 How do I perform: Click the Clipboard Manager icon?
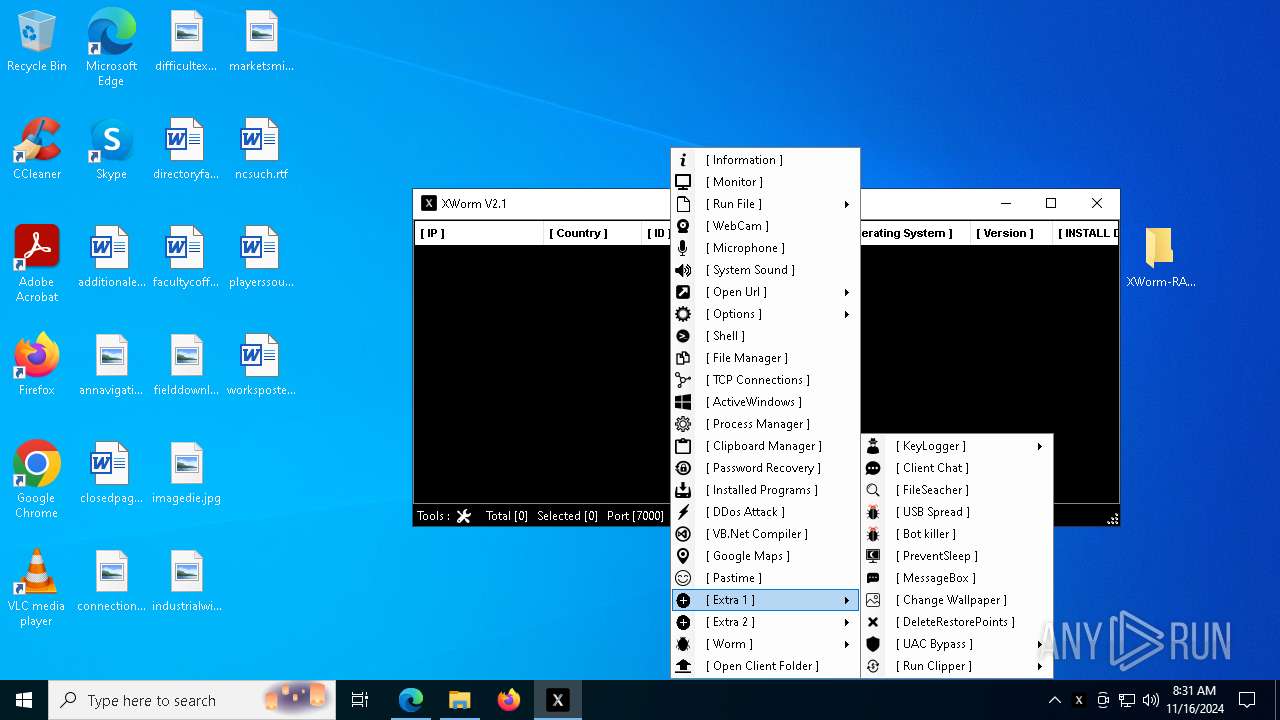(683, 446)
